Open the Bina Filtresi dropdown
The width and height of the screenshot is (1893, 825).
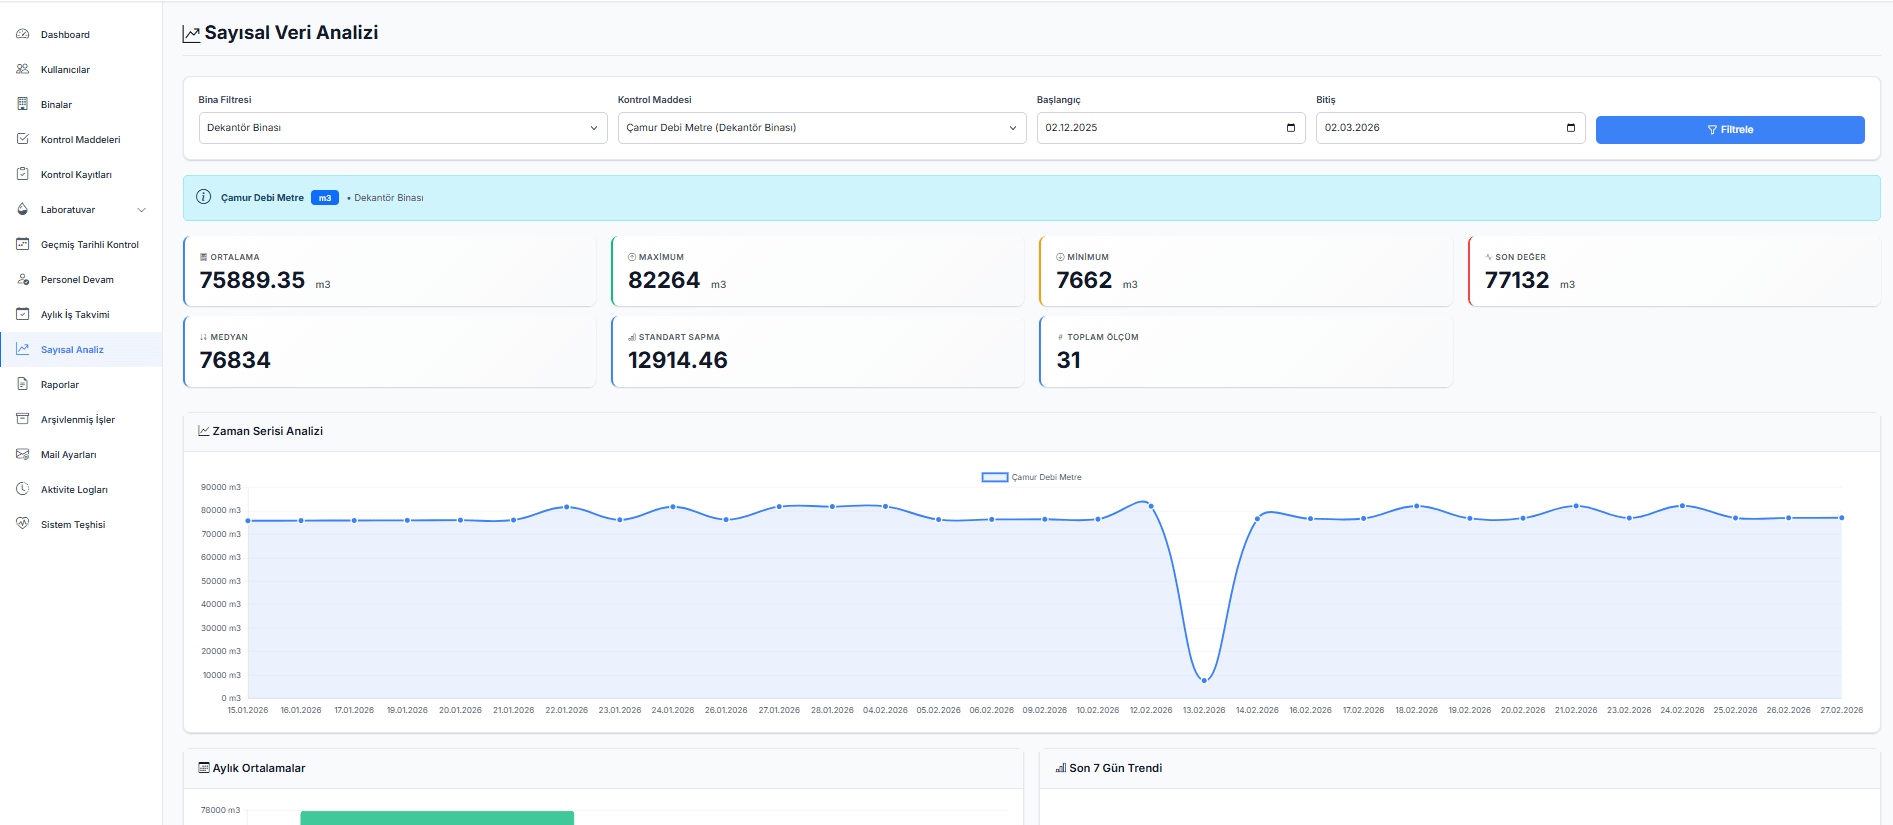coord(403,128)
